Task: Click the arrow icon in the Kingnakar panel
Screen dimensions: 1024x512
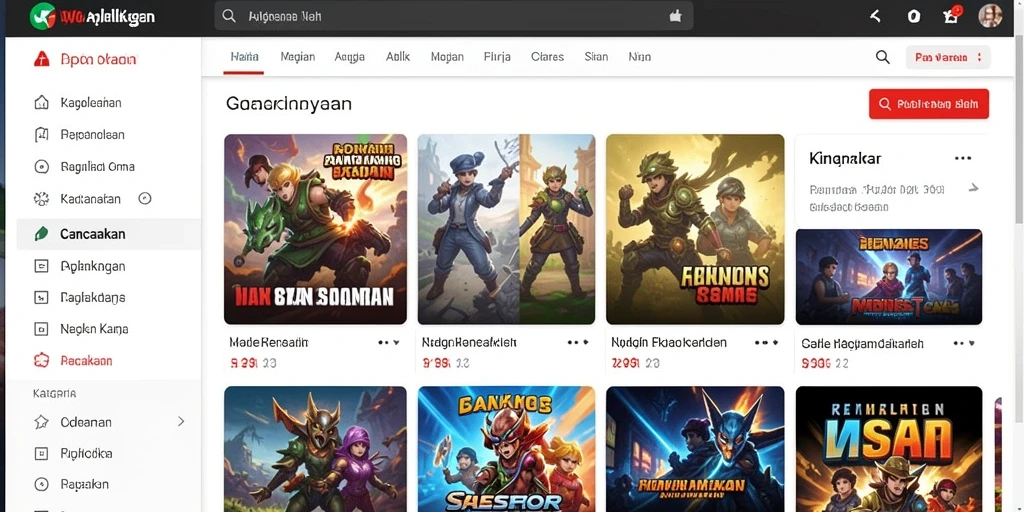Action: pos(974,188)
